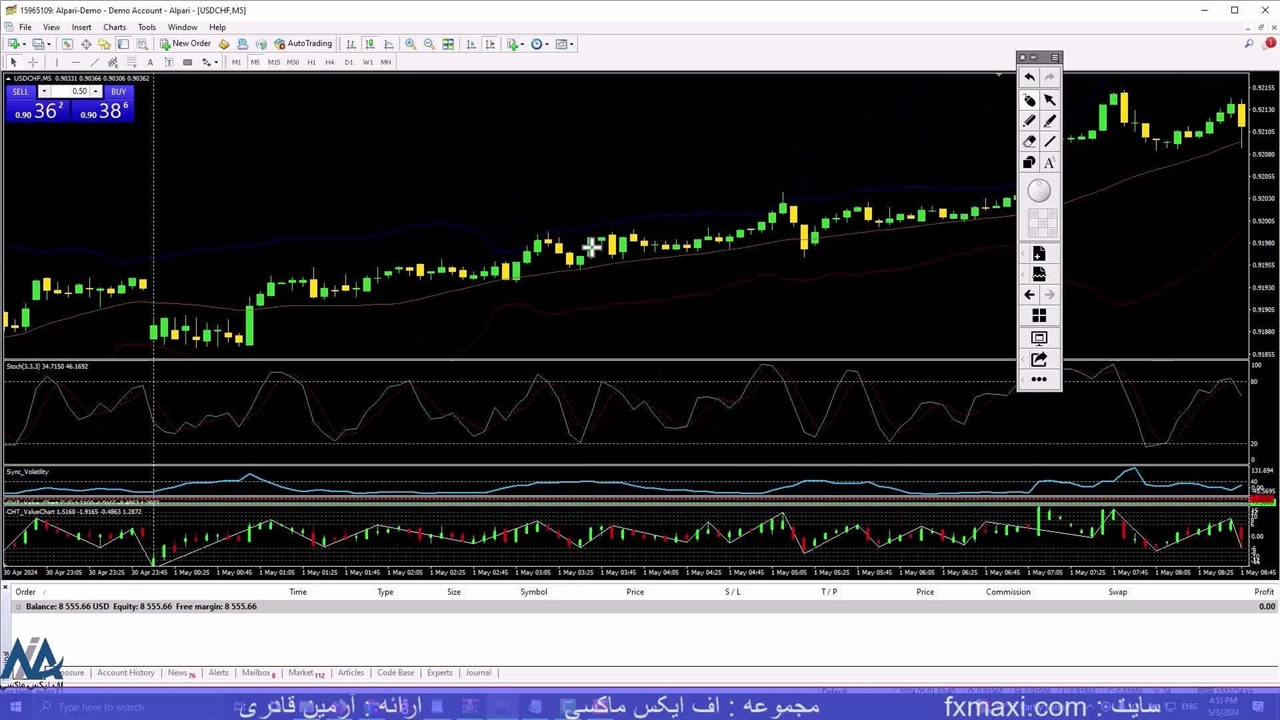Switch chart timeframe to H1
This screenshot has height=720, width=1280.
pos(311,62)
